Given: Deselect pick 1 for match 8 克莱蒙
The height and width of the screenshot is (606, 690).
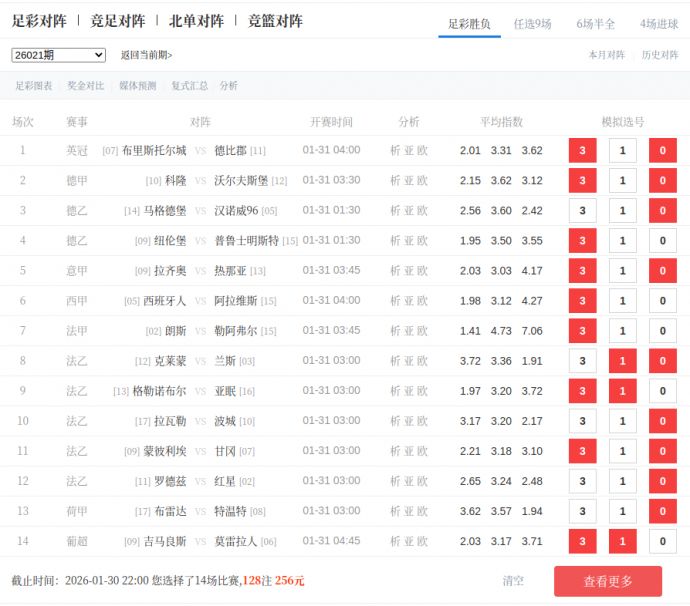Looking at the screenshot, I should (622, 361).
